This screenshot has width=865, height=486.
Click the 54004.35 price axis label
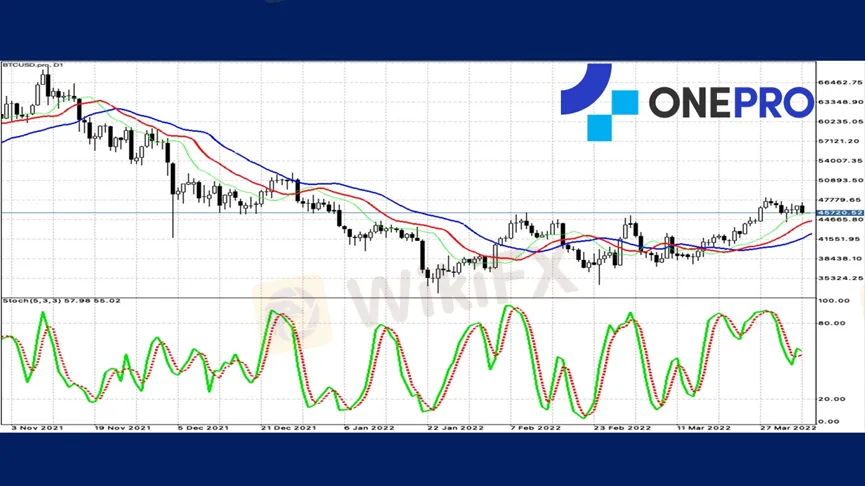click(x=839, y=161)
